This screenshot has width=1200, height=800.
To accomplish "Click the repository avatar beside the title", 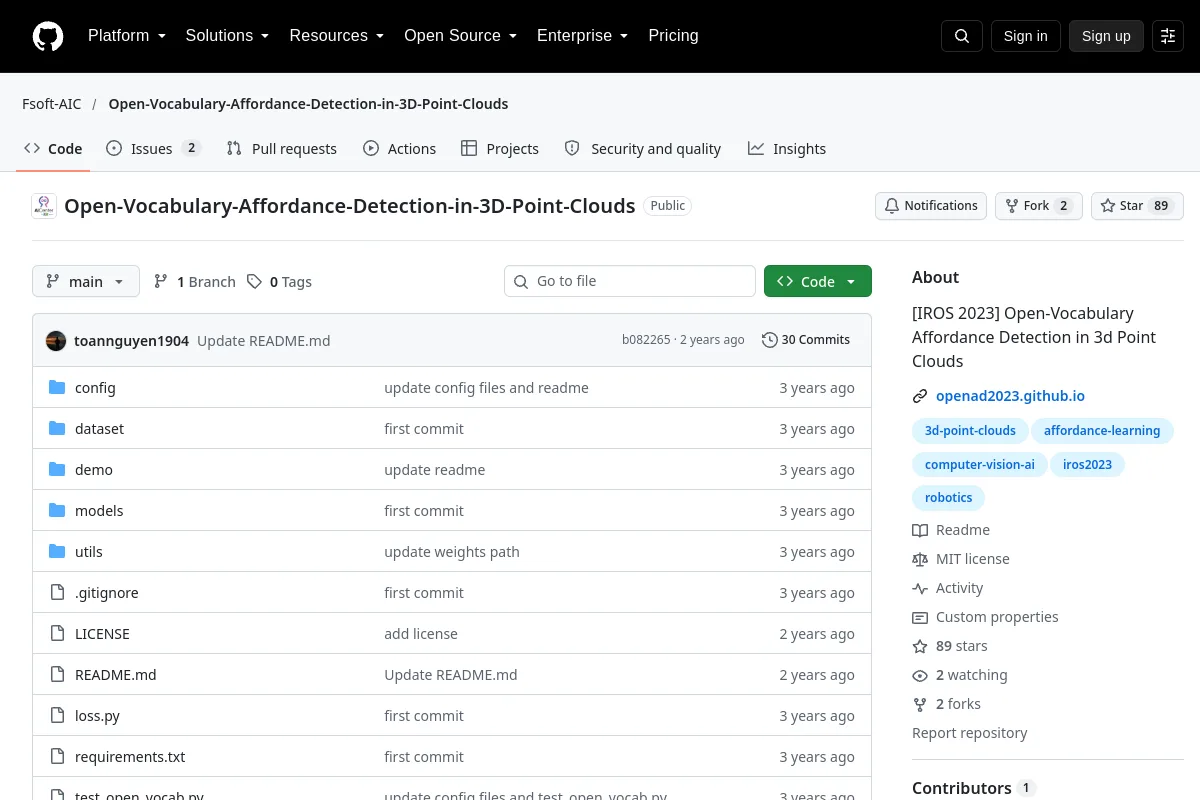I will [x=44, y=206].
